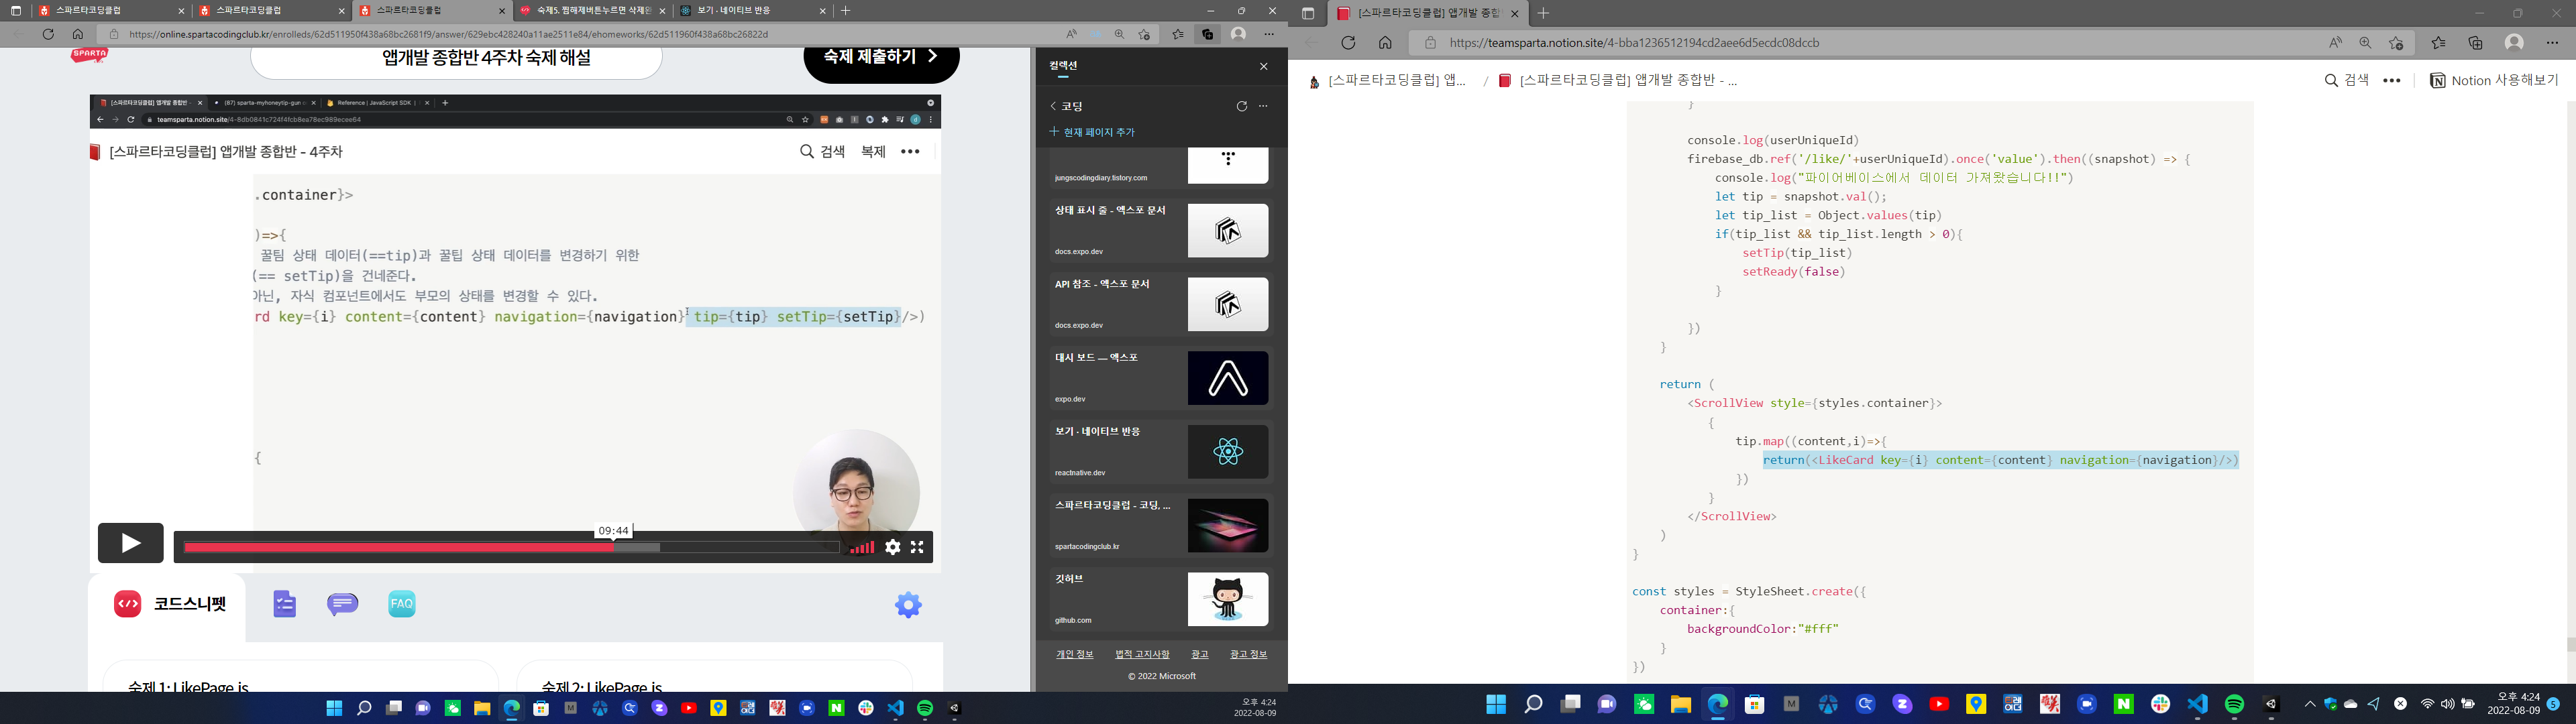
Task: Open the video player settings gear
Action: 892,547
